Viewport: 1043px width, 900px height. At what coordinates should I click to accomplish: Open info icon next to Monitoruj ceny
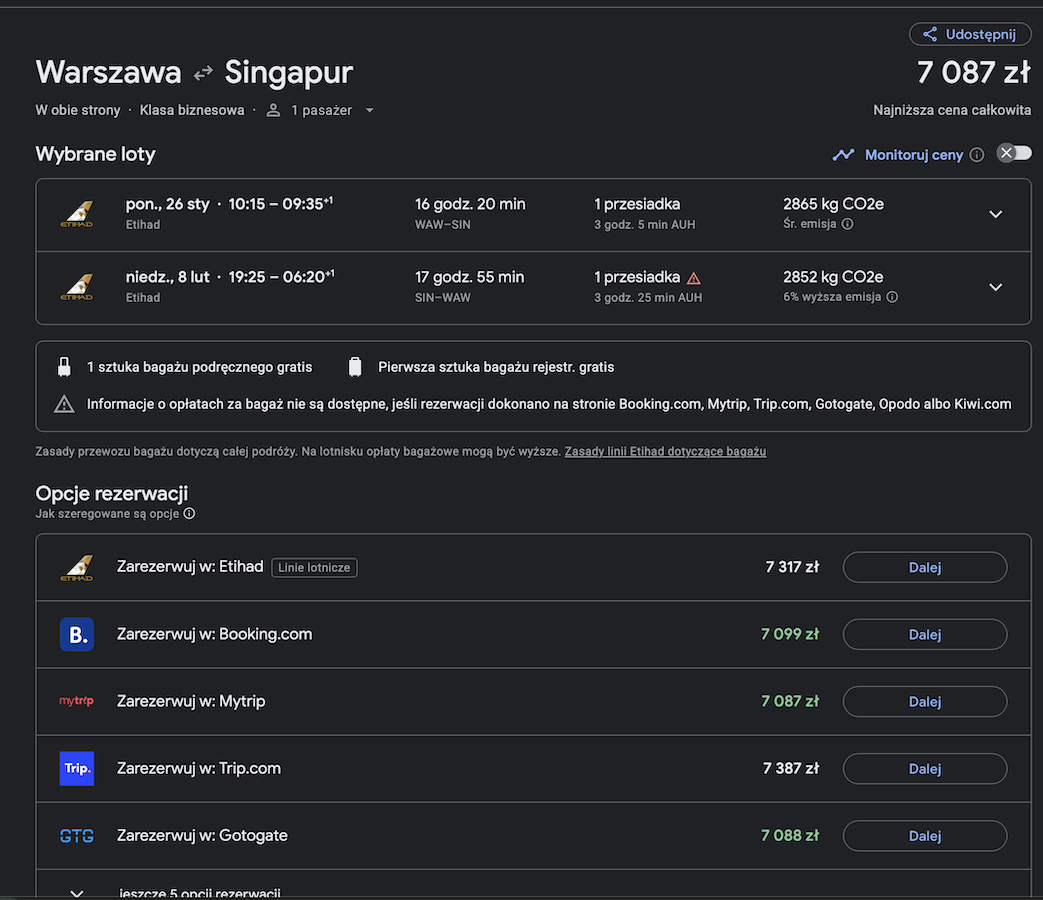point(976,155)
